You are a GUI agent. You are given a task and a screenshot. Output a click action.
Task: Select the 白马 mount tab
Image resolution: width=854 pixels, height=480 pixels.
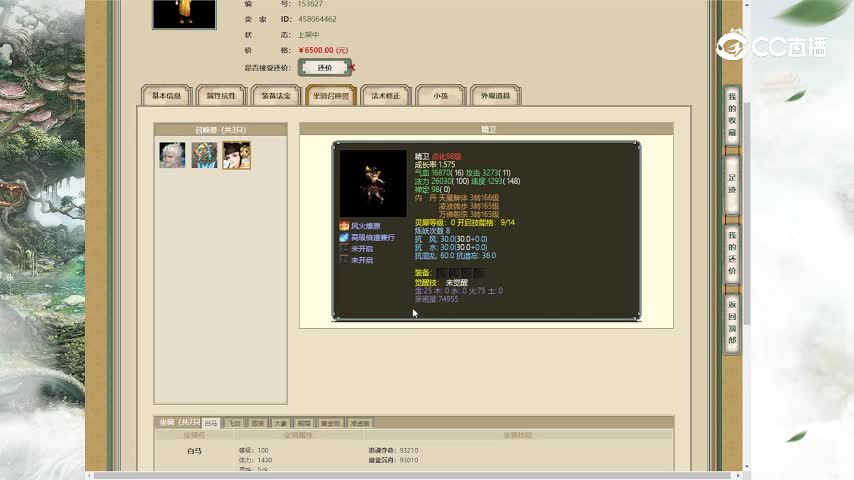coord(211,423)
